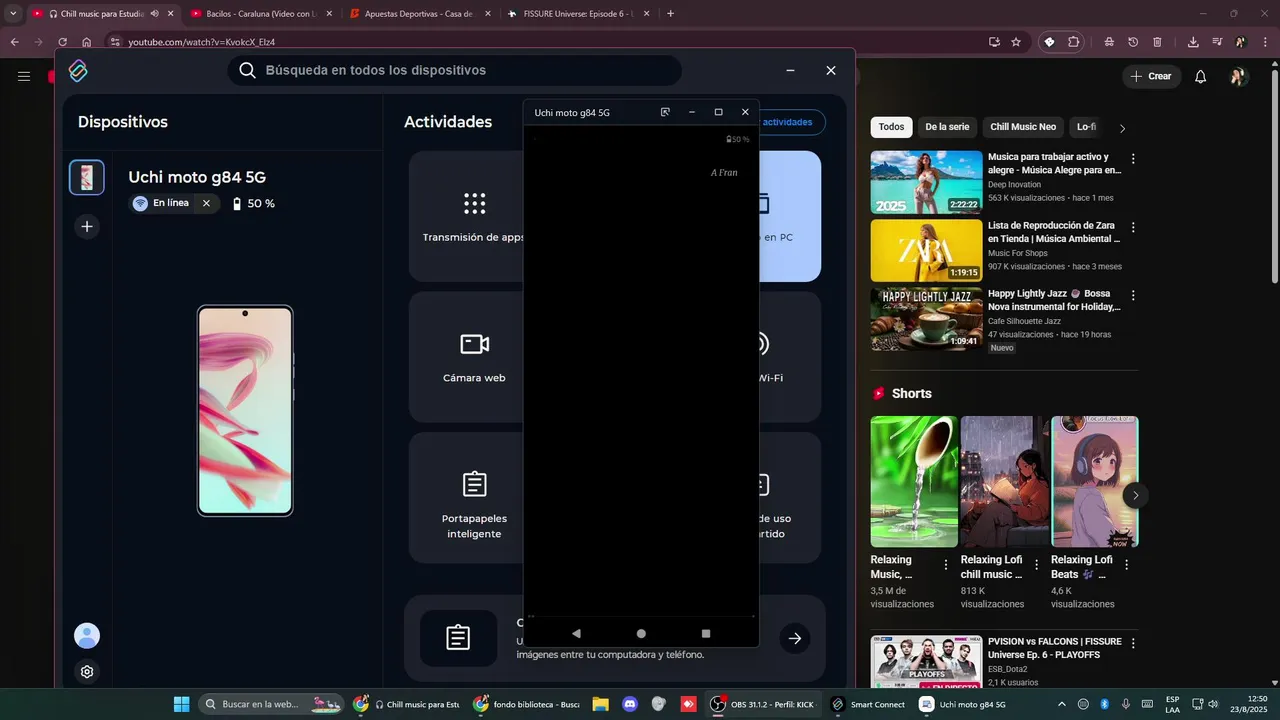Click the Smart Connect logo icon
The image size is (1280, 720).
point(78,70)
